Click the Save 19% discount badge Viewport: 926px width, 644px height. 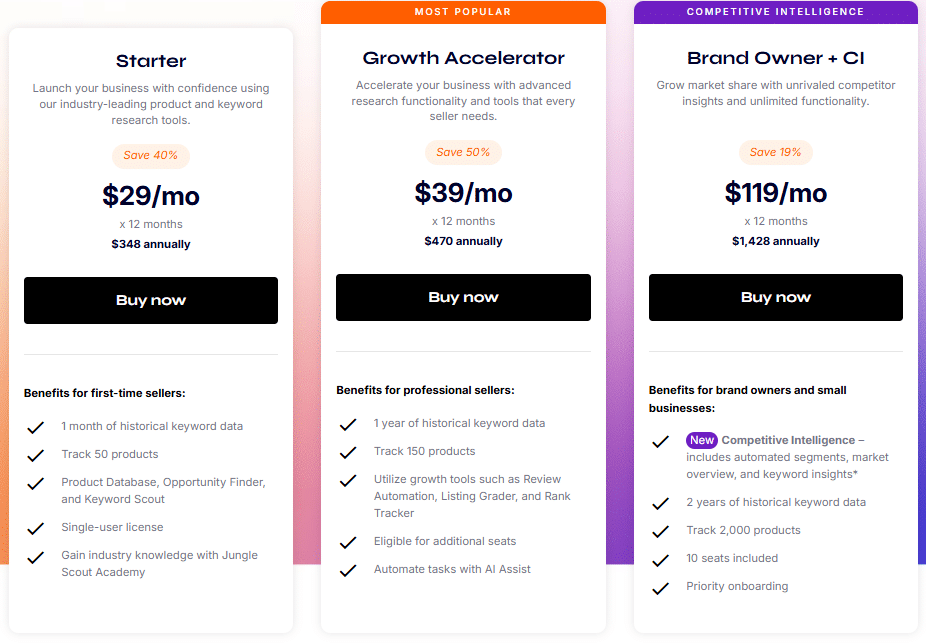pyautogui.click(x=775, y=152)
